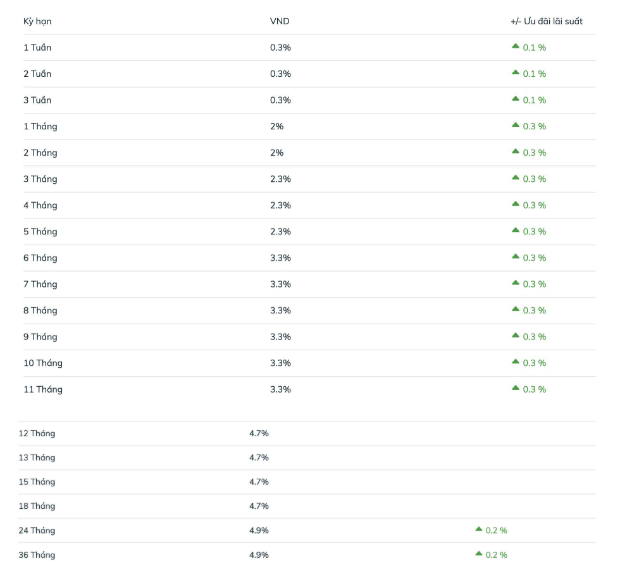620x571 pixels.
Task: Click the green up arrow in 2 Tuần row
Action: pos(515,72)
